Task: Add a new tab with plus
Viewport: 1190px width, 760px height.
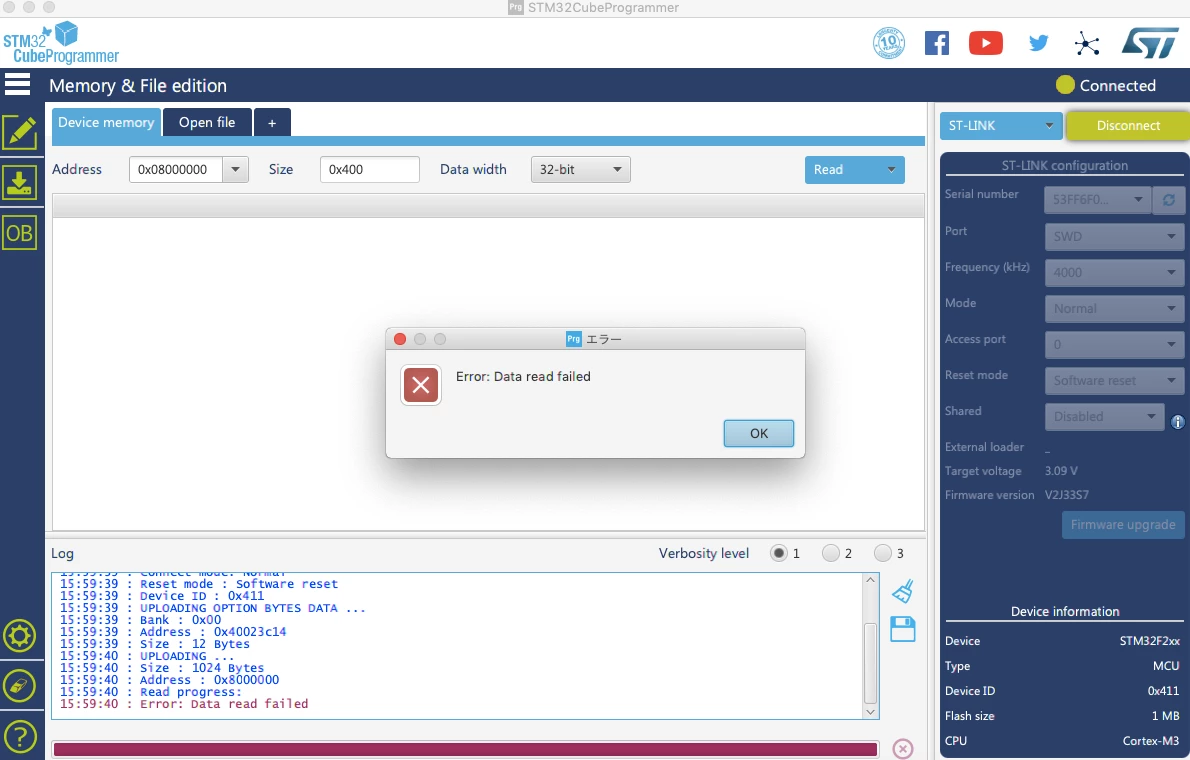Action: [272, 123]
